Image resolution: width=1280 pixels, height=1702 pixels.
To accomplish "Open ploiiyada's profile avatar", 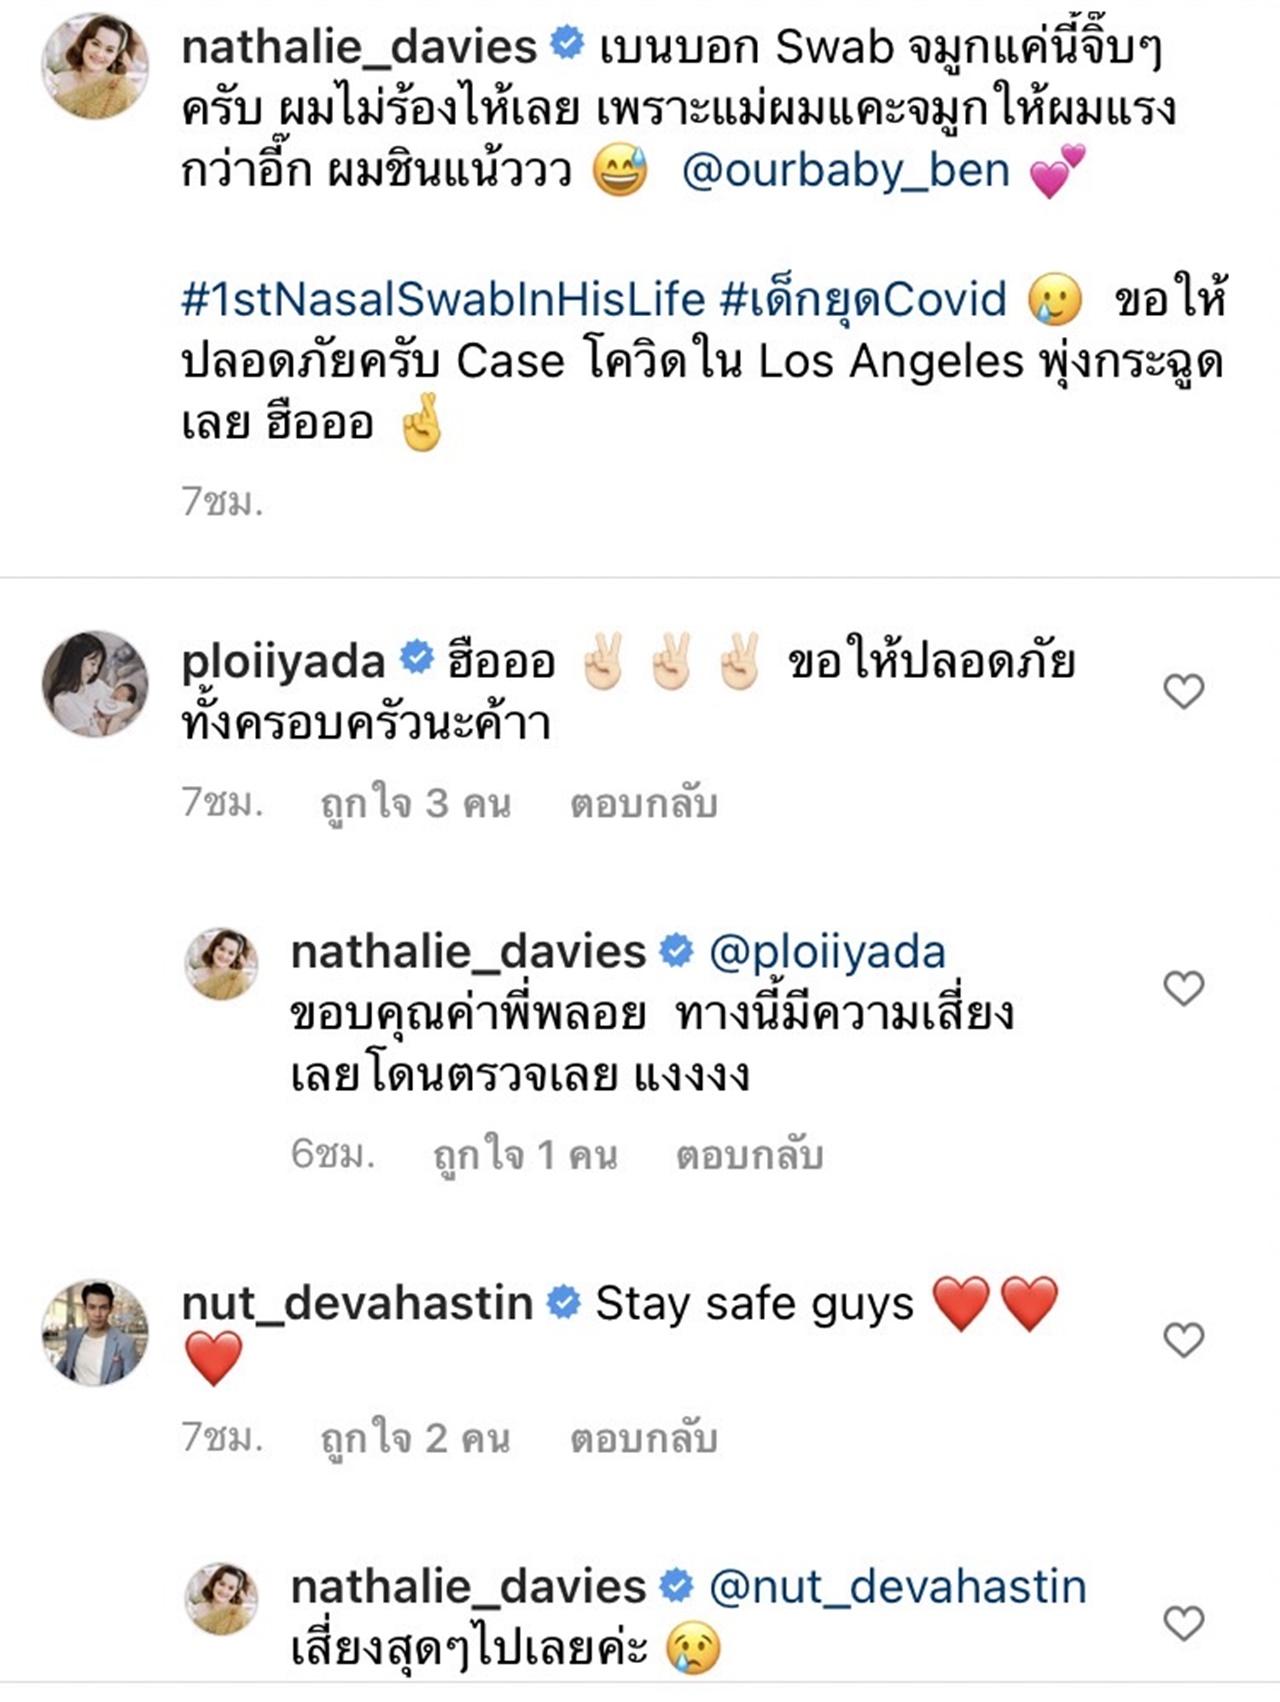I will pyautogui.click(x=95, y=684).
